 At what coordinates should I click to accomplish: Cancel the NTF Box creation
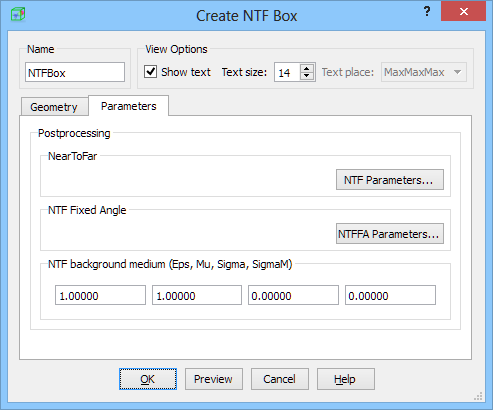tap(280, 379)
